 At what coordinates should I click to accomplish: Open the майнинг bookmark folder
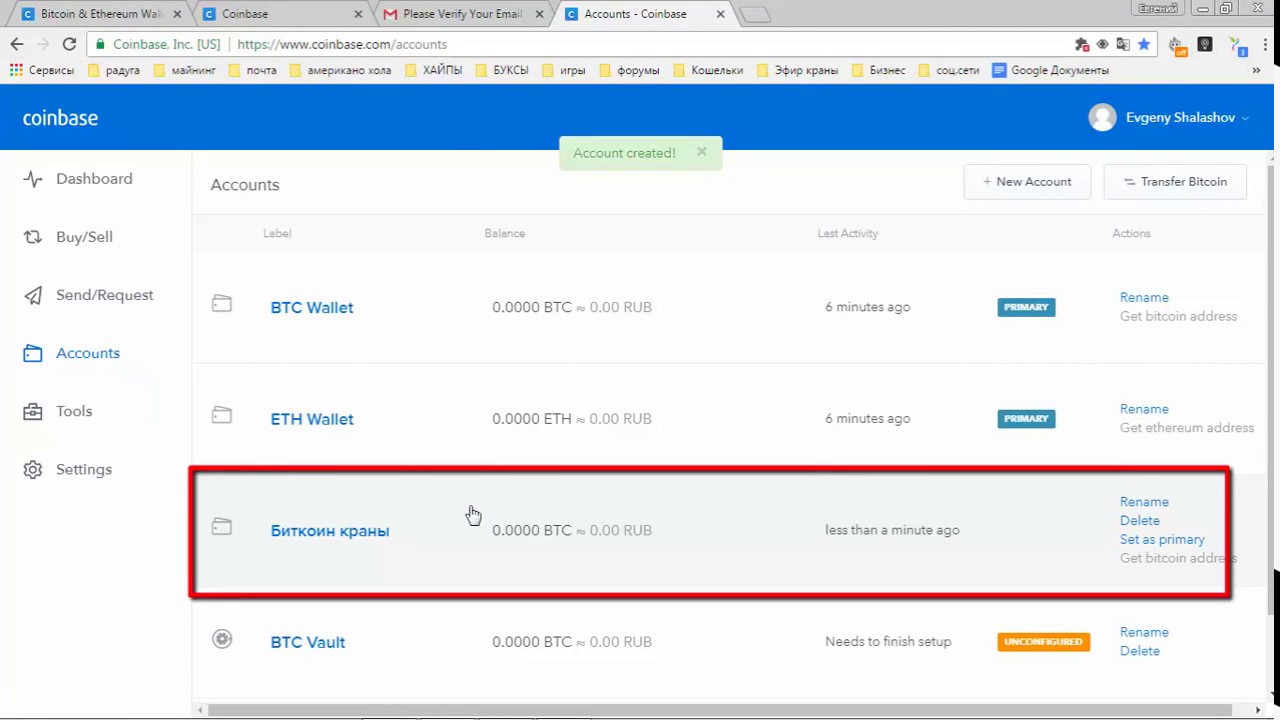pos(184,70)
